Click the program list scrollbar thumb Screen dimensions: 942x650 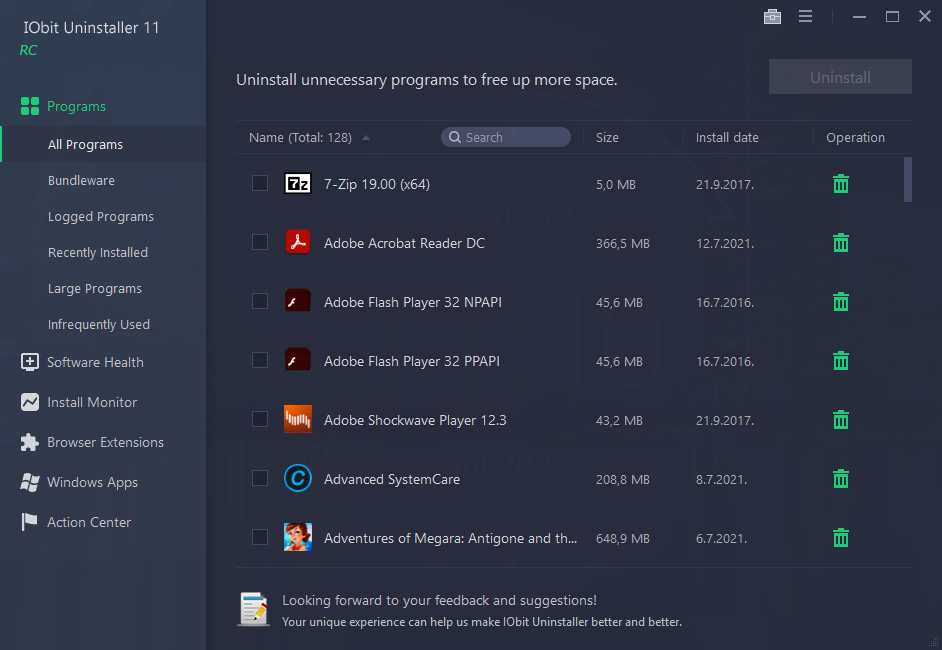(908, 180)
